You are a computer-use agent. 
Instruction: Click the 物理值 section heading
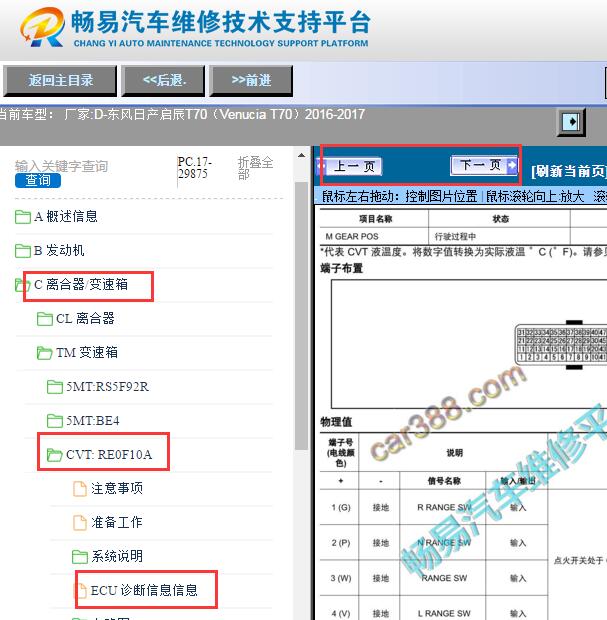coord(336,422)
